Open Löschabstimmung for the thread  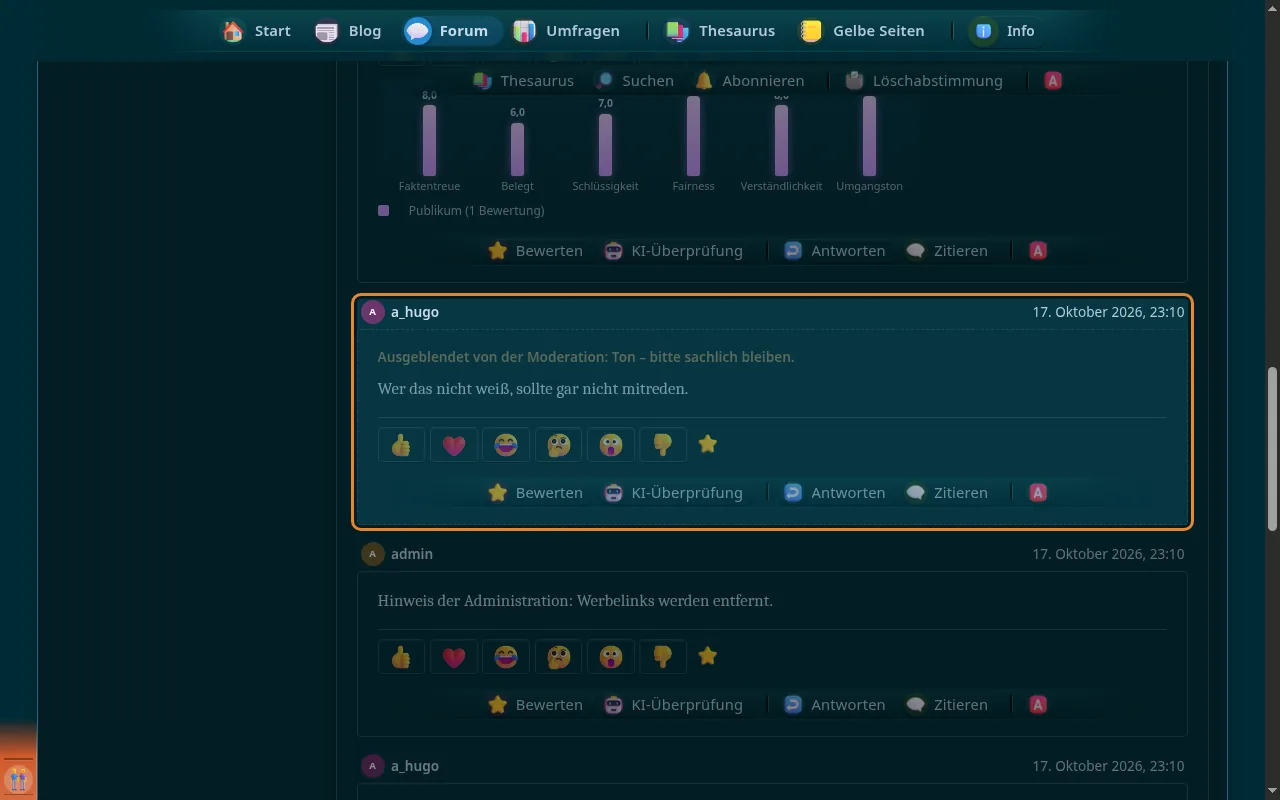coord(922,81)
